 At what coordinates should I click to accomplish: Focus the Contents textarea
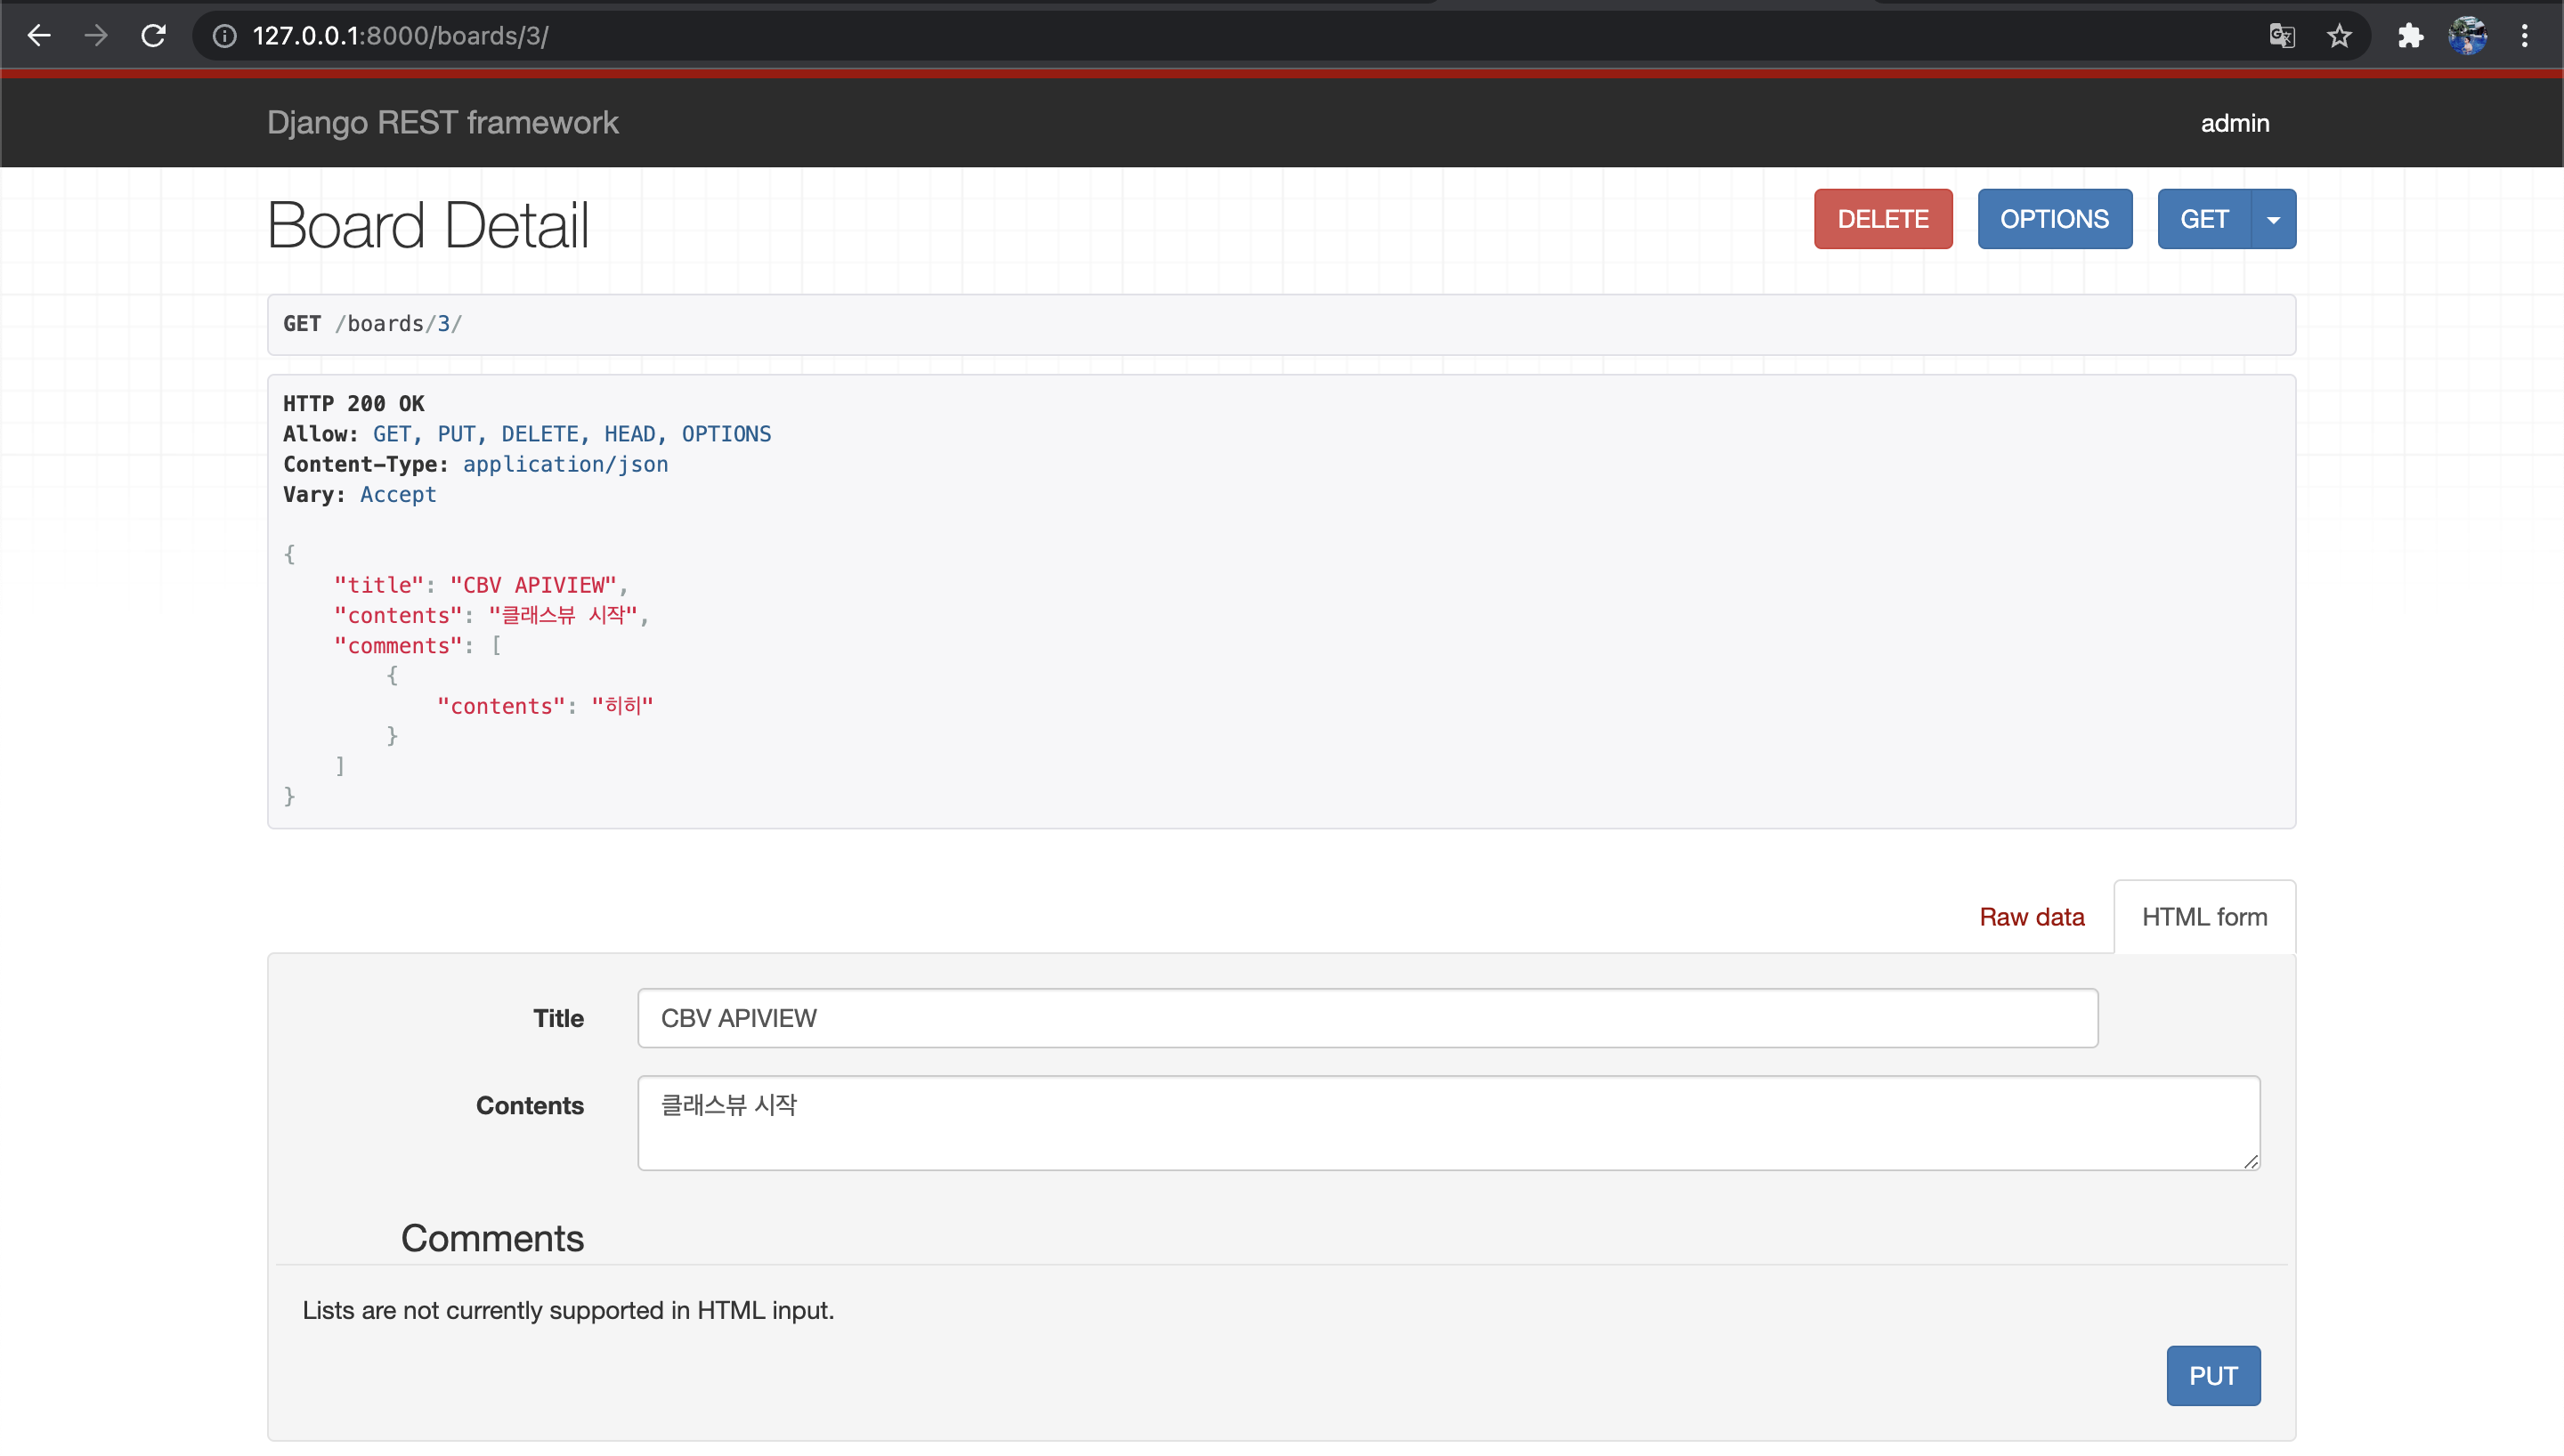(x=1447, y=1123)
